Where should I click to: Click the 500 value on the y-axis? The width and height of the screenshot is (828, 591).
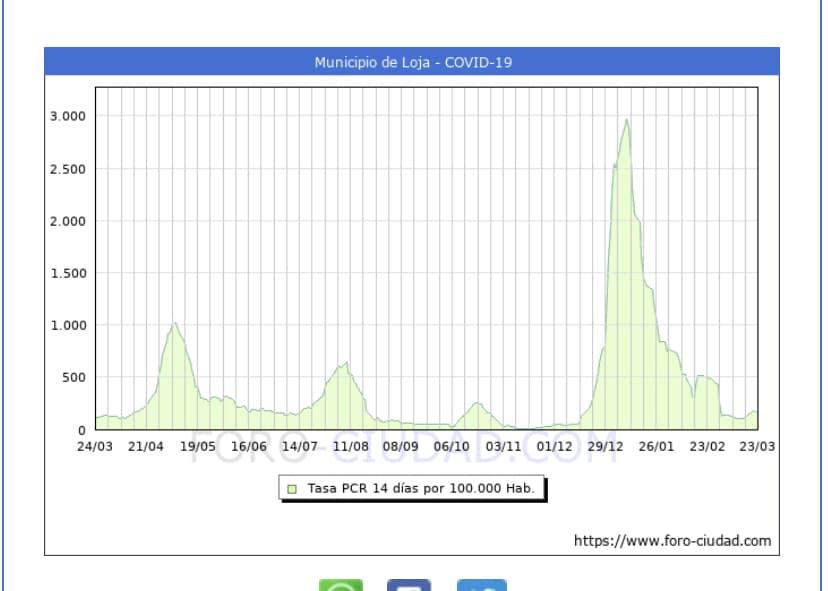coord(74,377)
